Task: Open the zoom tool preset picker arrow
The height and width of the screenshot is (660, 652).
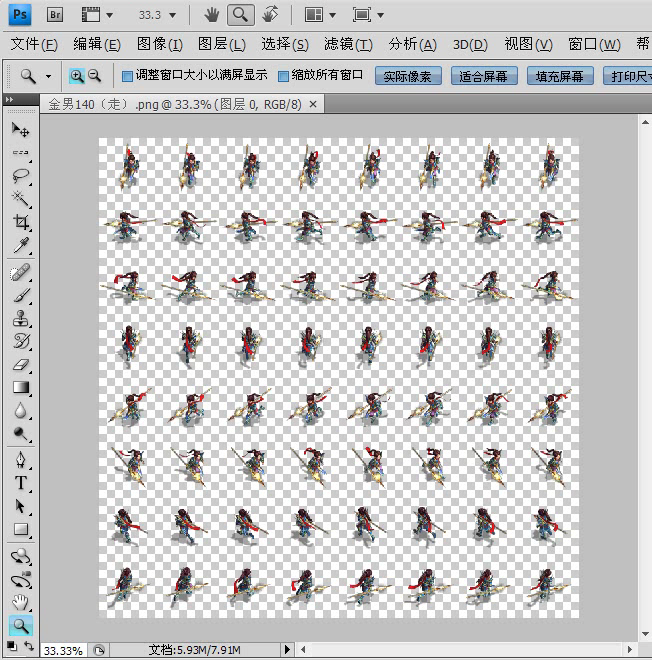Action: (48, 77)
